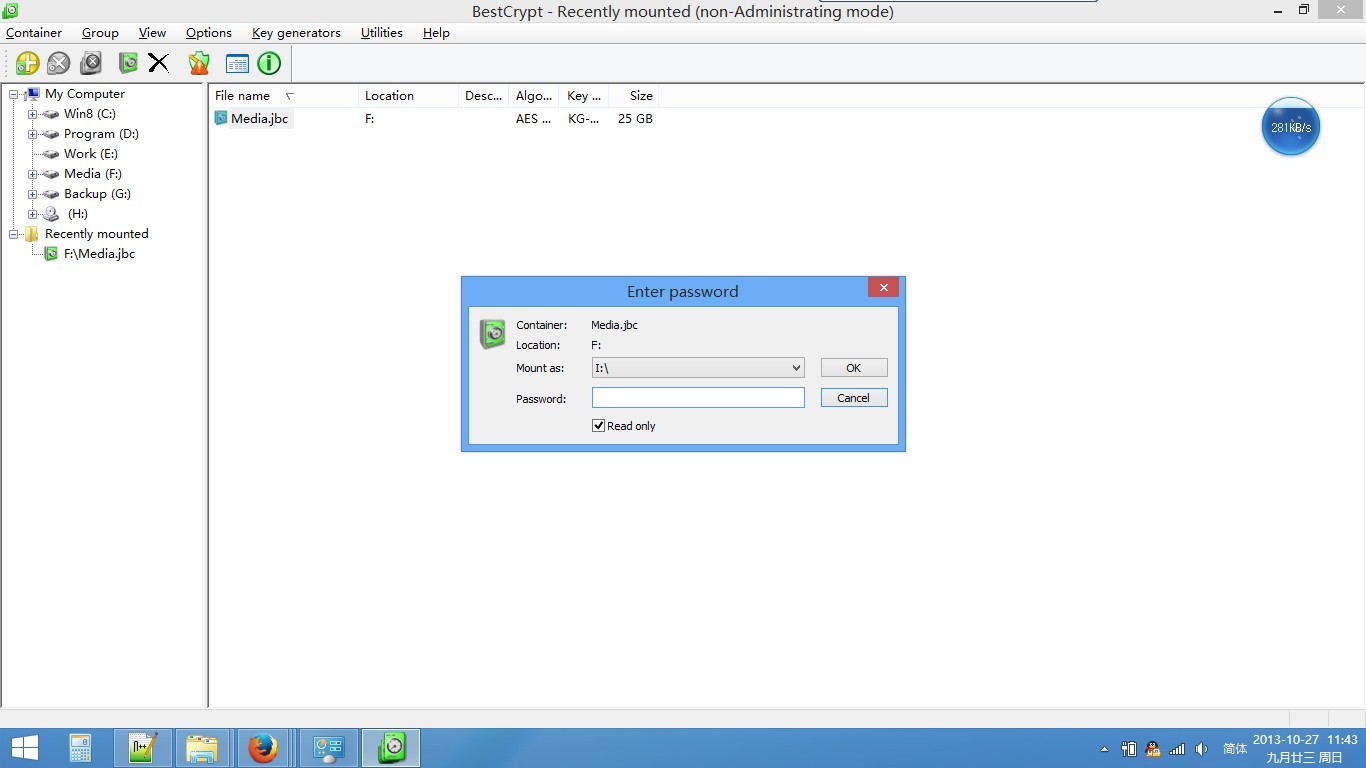Open Calculator from the taskbar
This screenshot has width=1366, height=768.
(80, 748)
